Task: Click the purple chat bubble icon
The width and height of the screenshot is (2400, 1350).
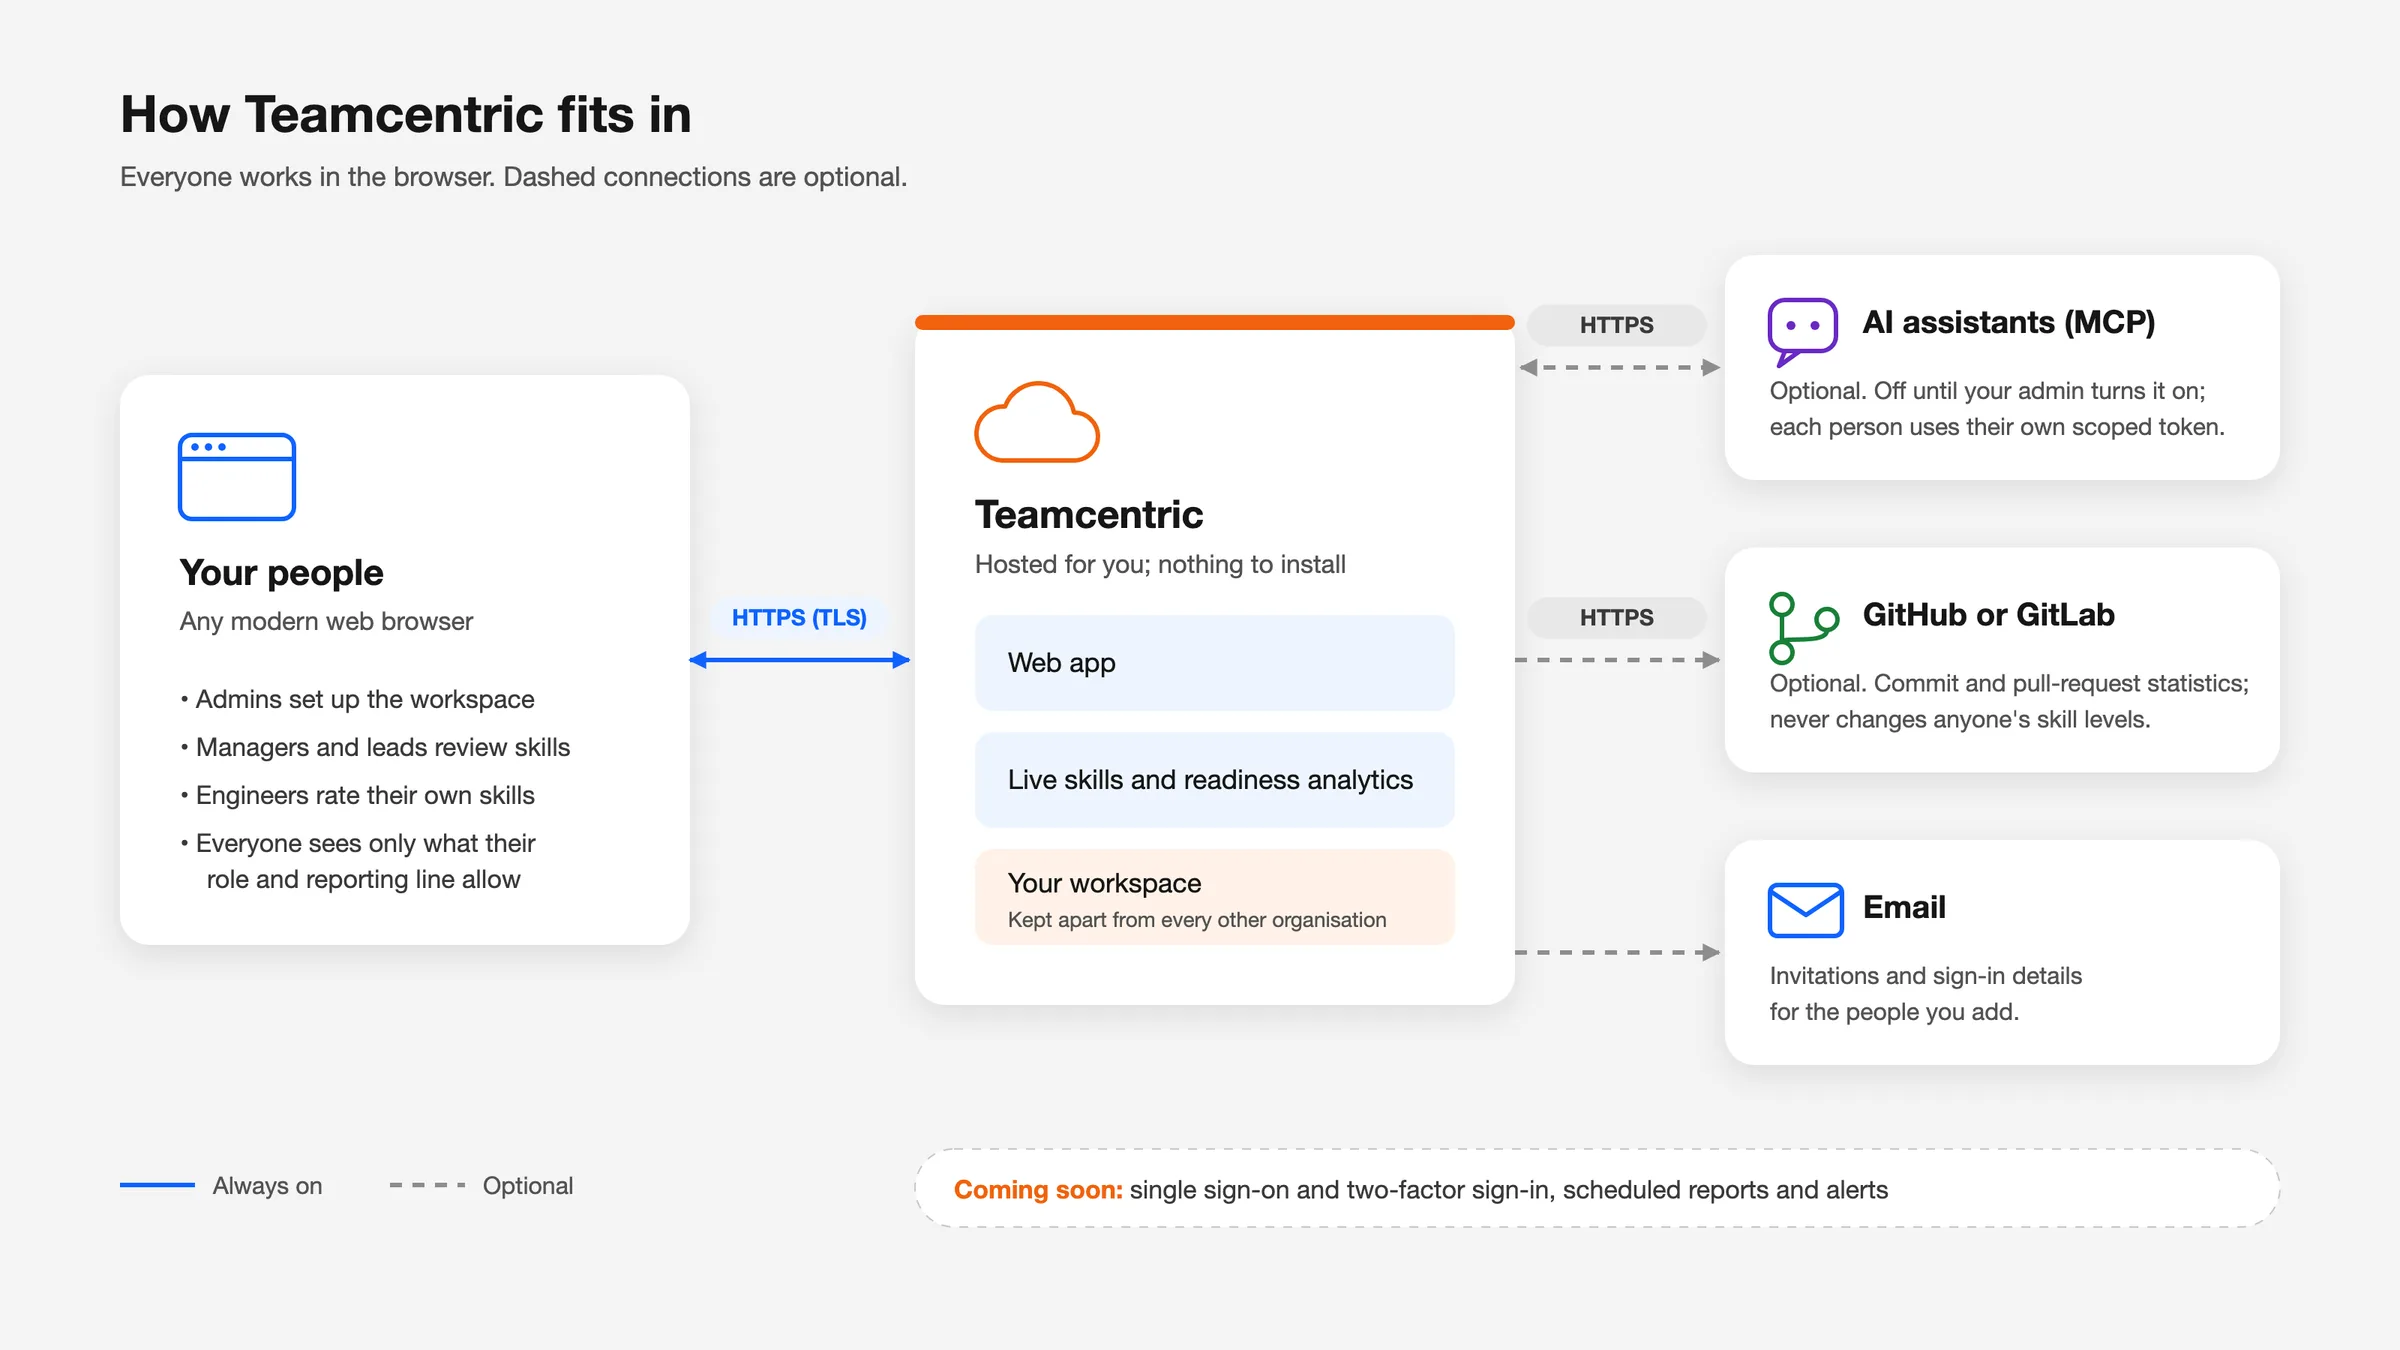Action: click(x=1803, y=332)
